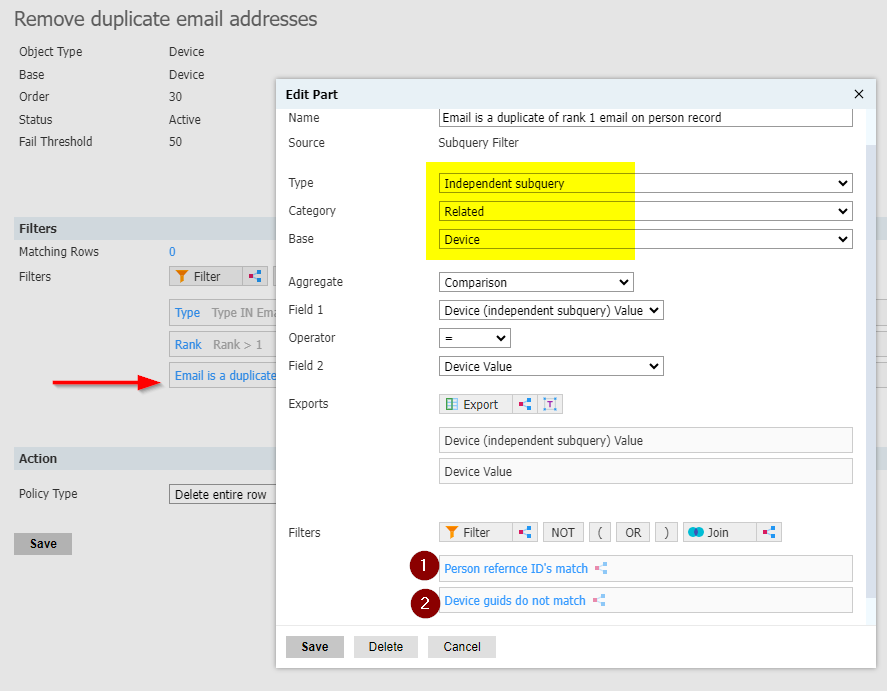
Task: Open the Type dropdown showing Independent subquery
Action: click(x=645, y=183)
